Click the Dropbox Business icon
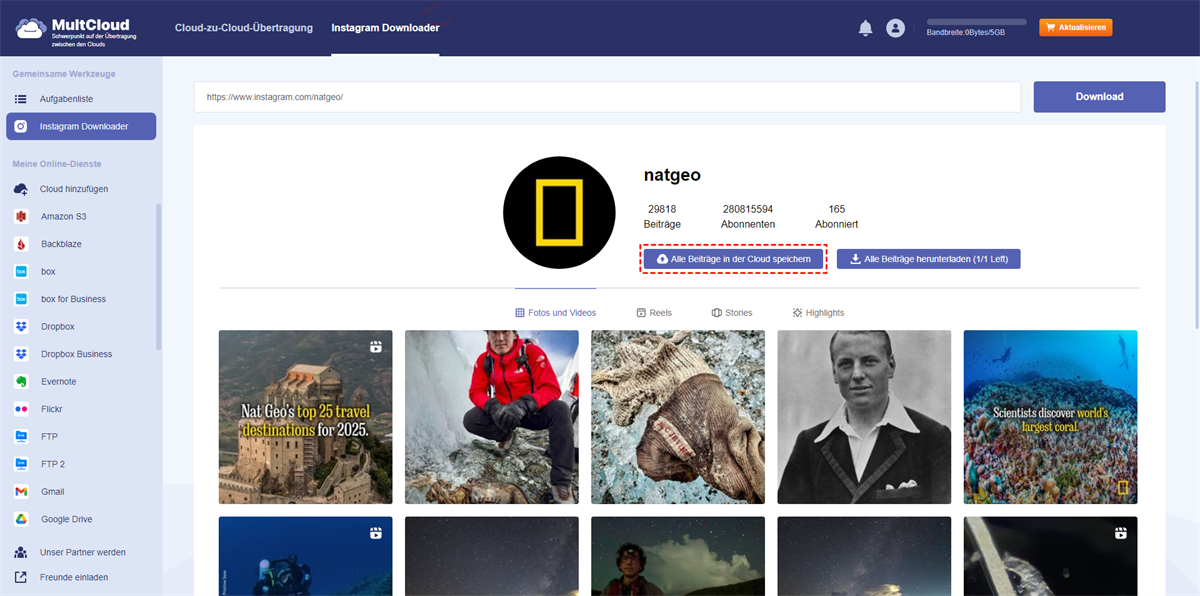This screenshot has width=1200, height=596. pyautogui.click(x=21, y=354)
